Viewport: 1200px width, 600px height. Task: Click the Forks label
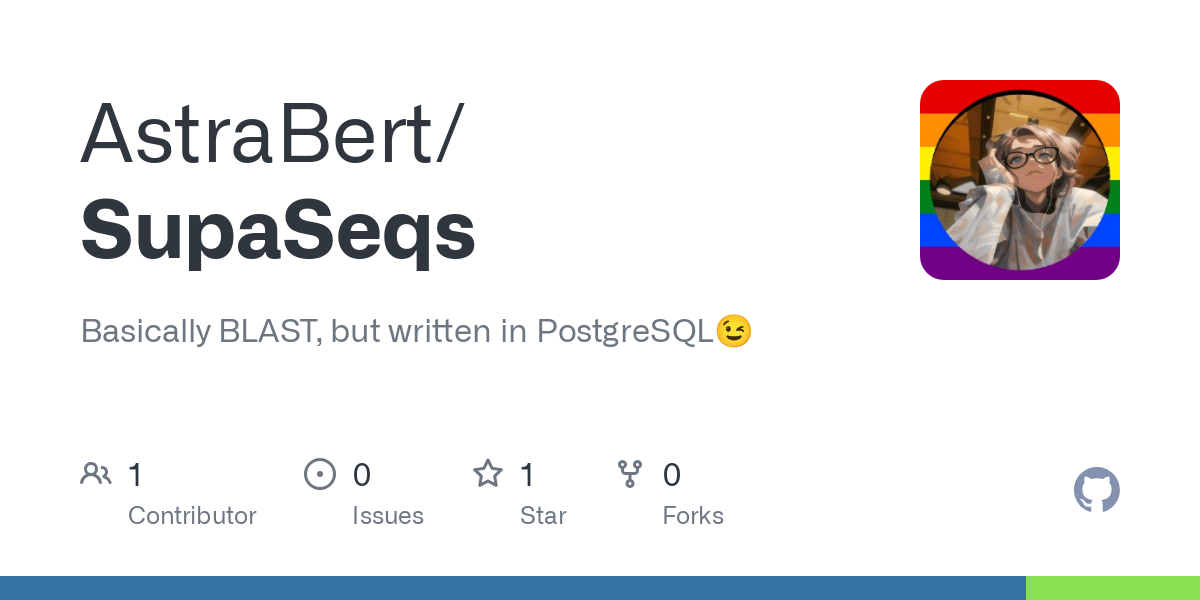pyautogui.click(x=693, y=516)
